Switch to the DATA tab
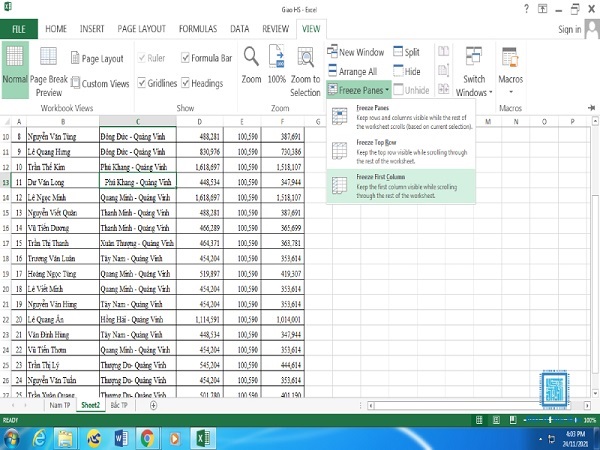The width and height of the screenshot is (600, 450). [x=240, y=29]
